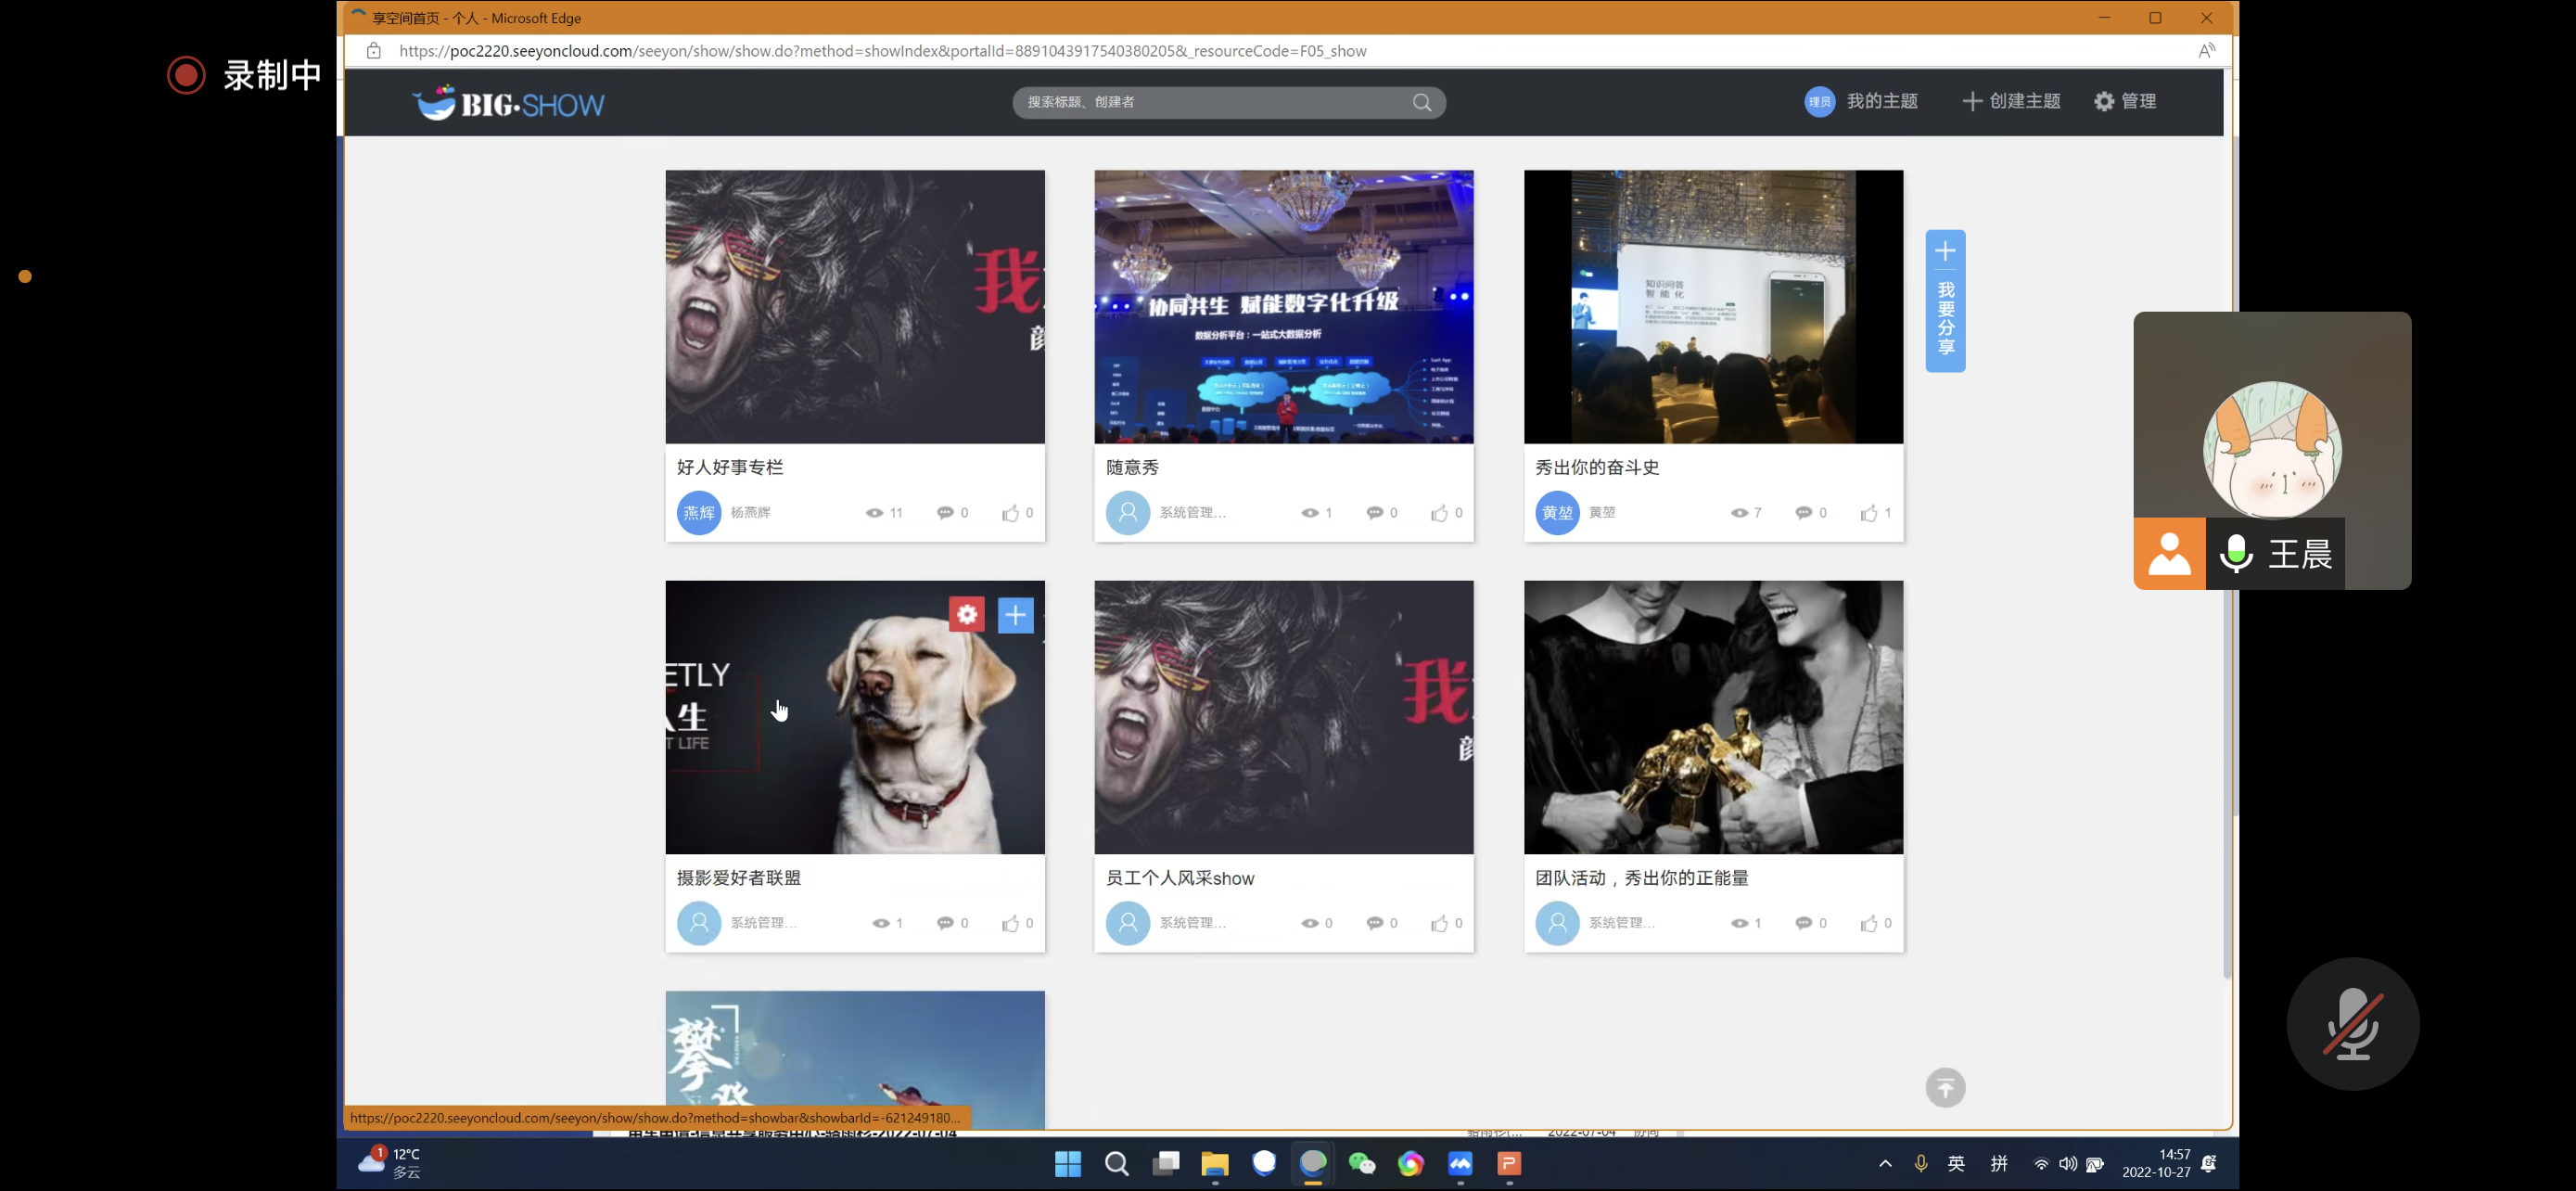Open 我的主题 page
This screenshot has width=2576, height=1191.
1881,101
